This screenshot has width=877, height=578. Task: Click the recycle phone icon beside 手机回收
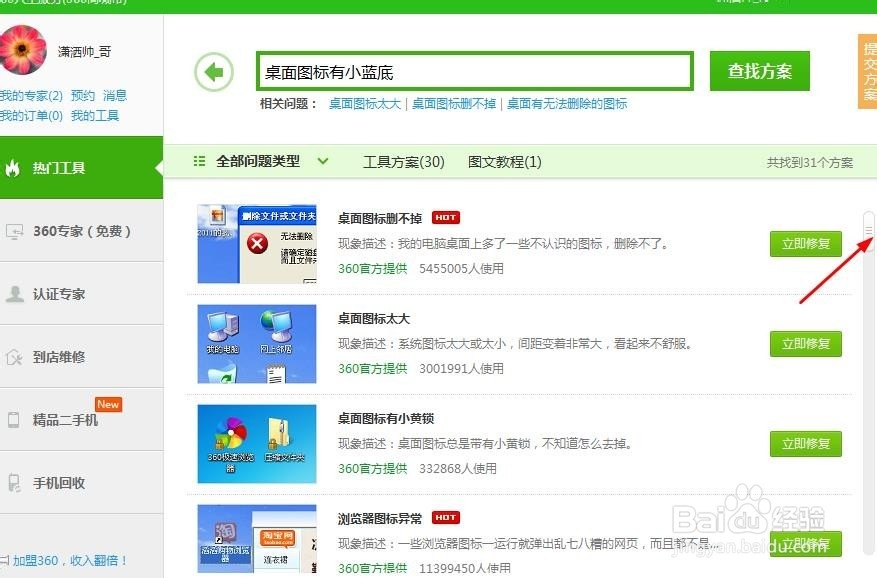tap(14, 483)
